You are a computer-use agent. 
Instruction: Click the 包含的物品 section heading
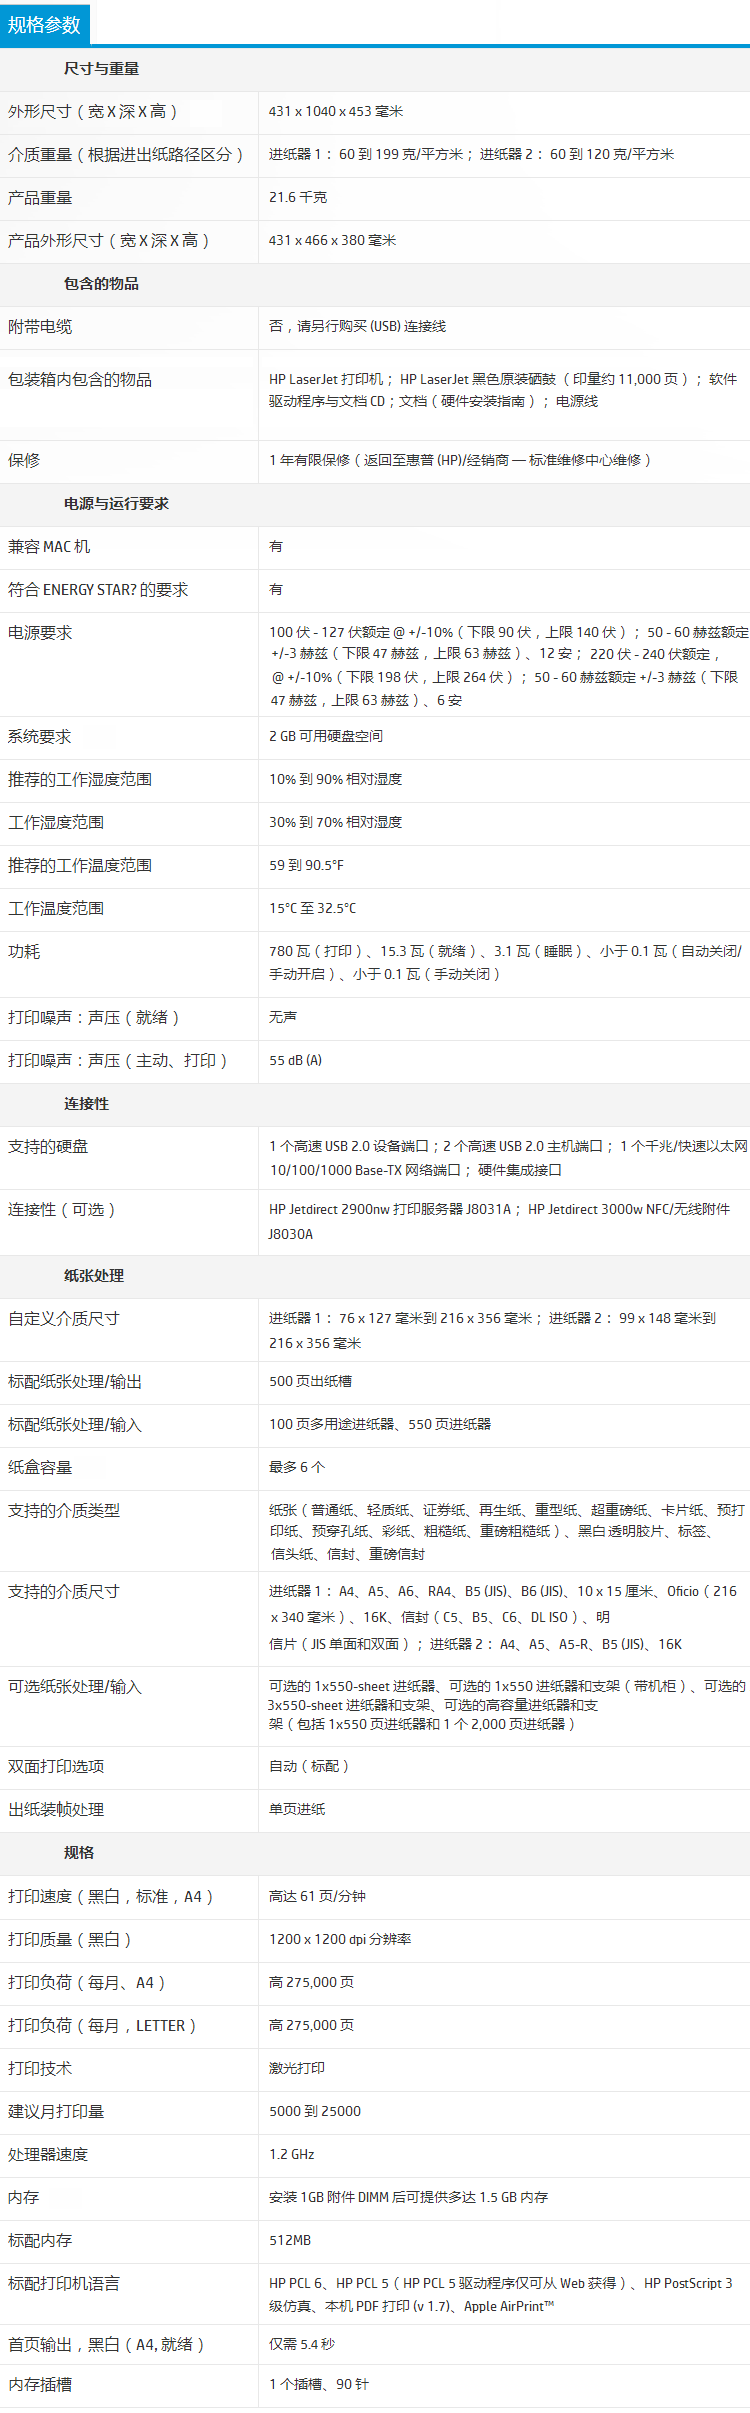click(x=102, y=284)
